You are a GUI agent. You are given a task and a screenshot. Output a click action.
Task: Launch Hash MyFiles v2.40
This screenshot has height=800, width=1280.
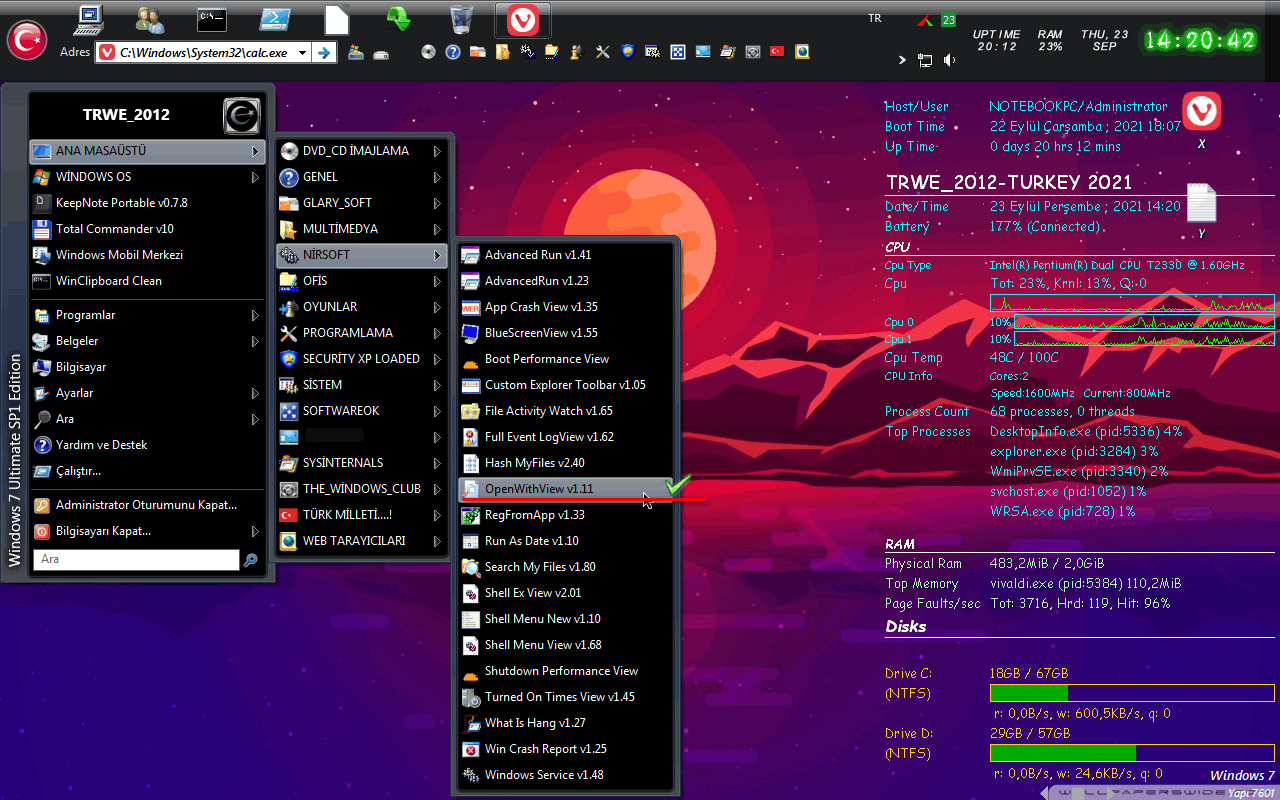pyautogui.click(x=568, y=463)
